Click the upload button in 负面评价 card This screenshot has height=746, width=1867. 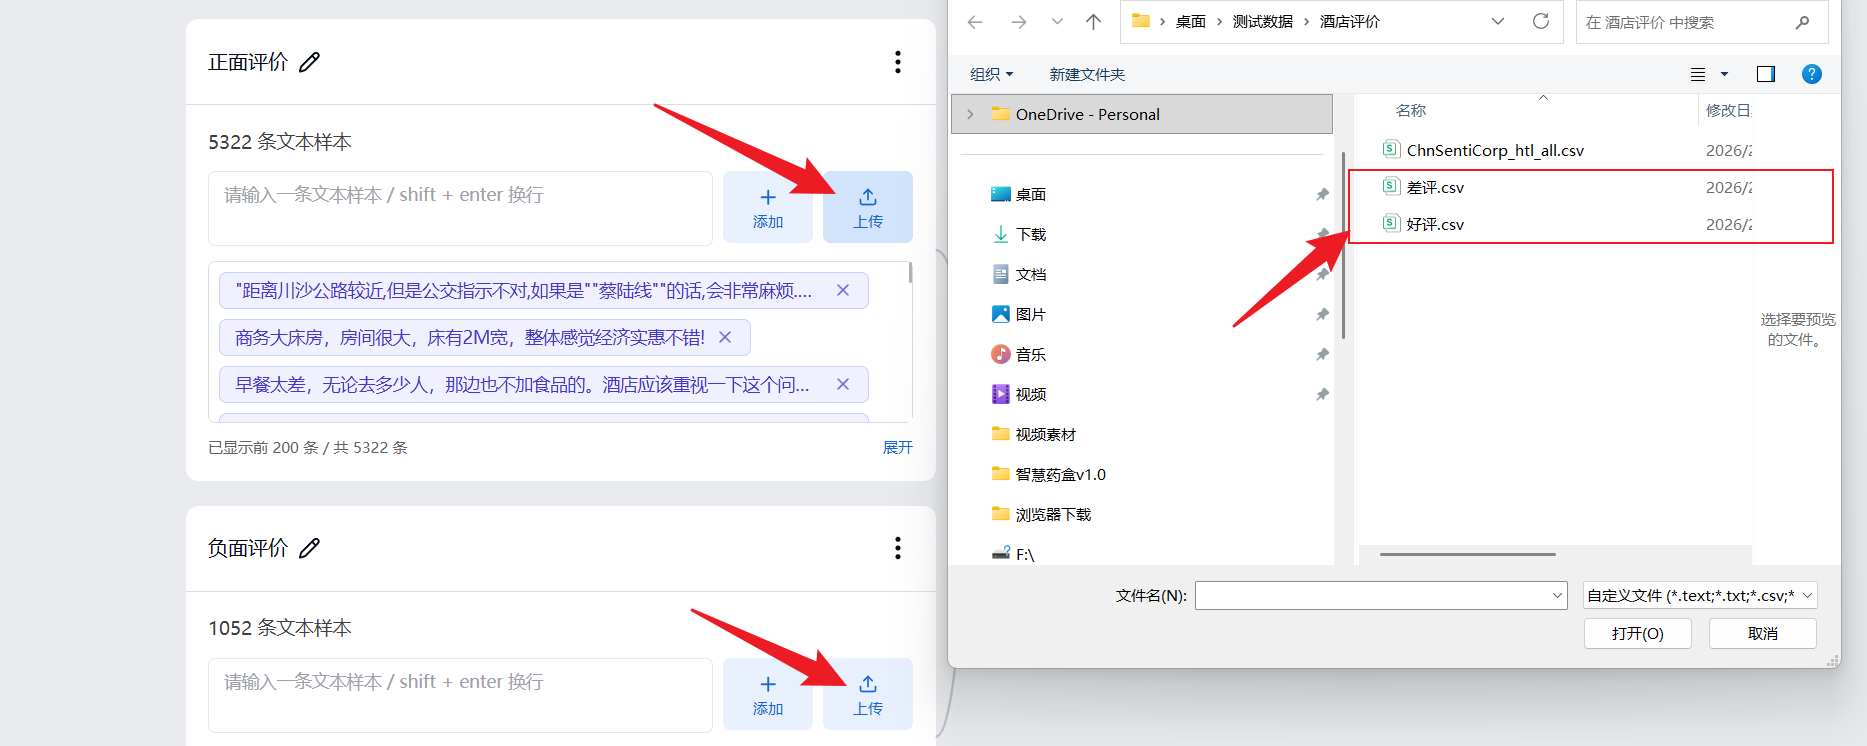coord(867,694)
